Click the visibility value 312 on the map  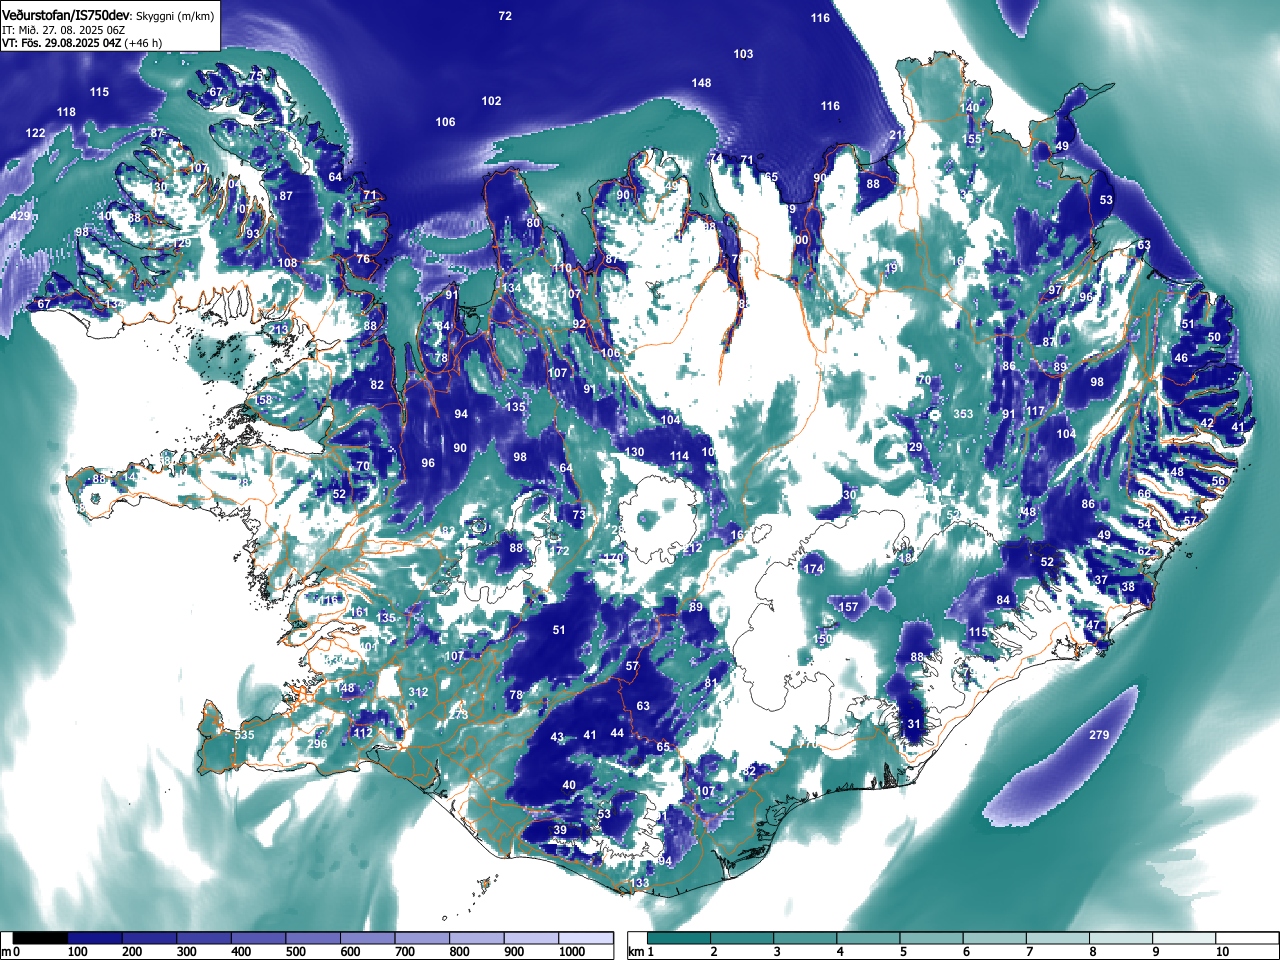[x=418, y=692]
